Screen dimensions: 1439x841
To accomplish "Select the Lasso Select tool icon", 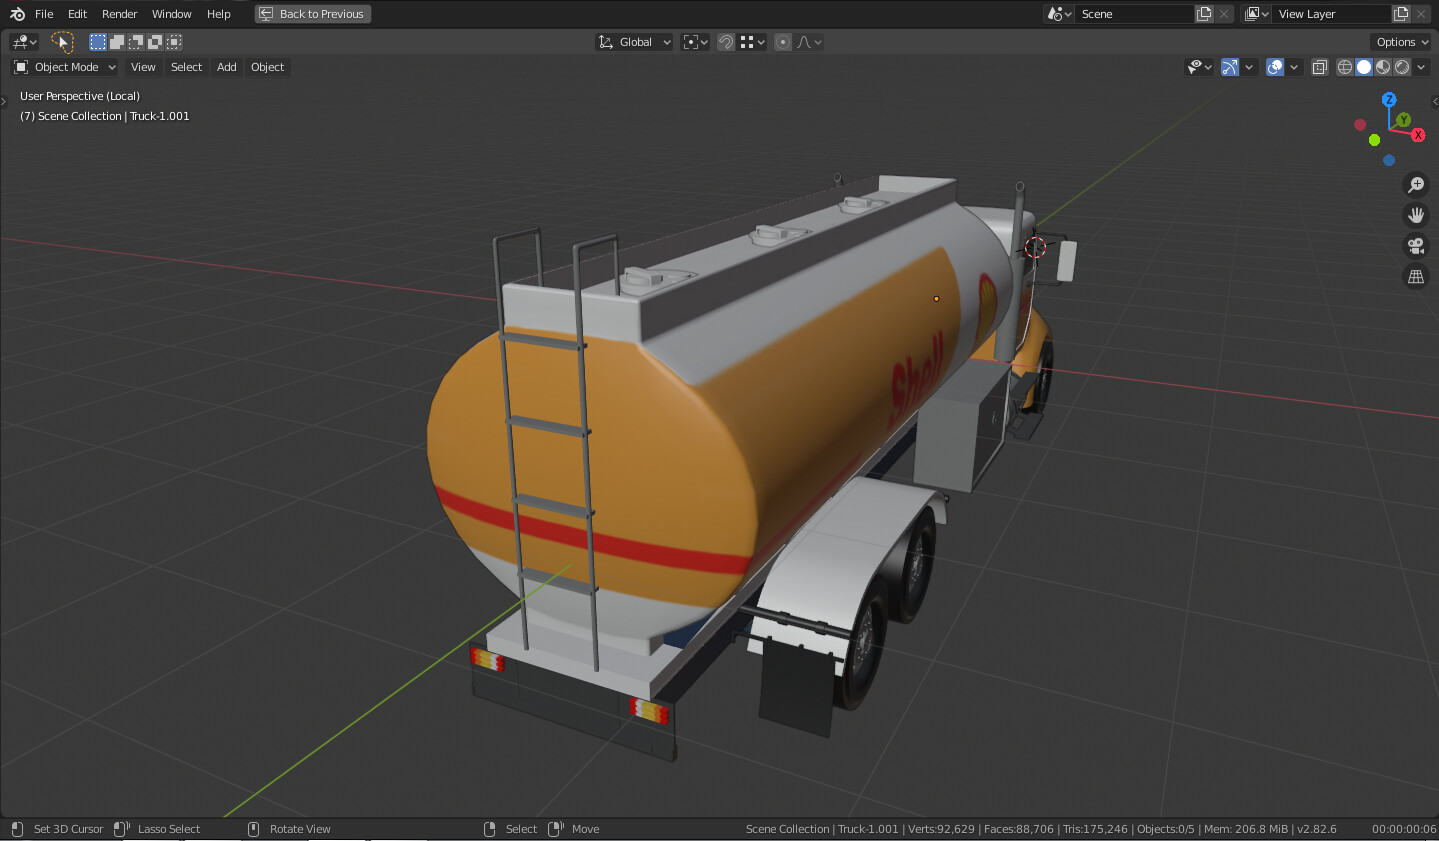I will coord(62,42).
